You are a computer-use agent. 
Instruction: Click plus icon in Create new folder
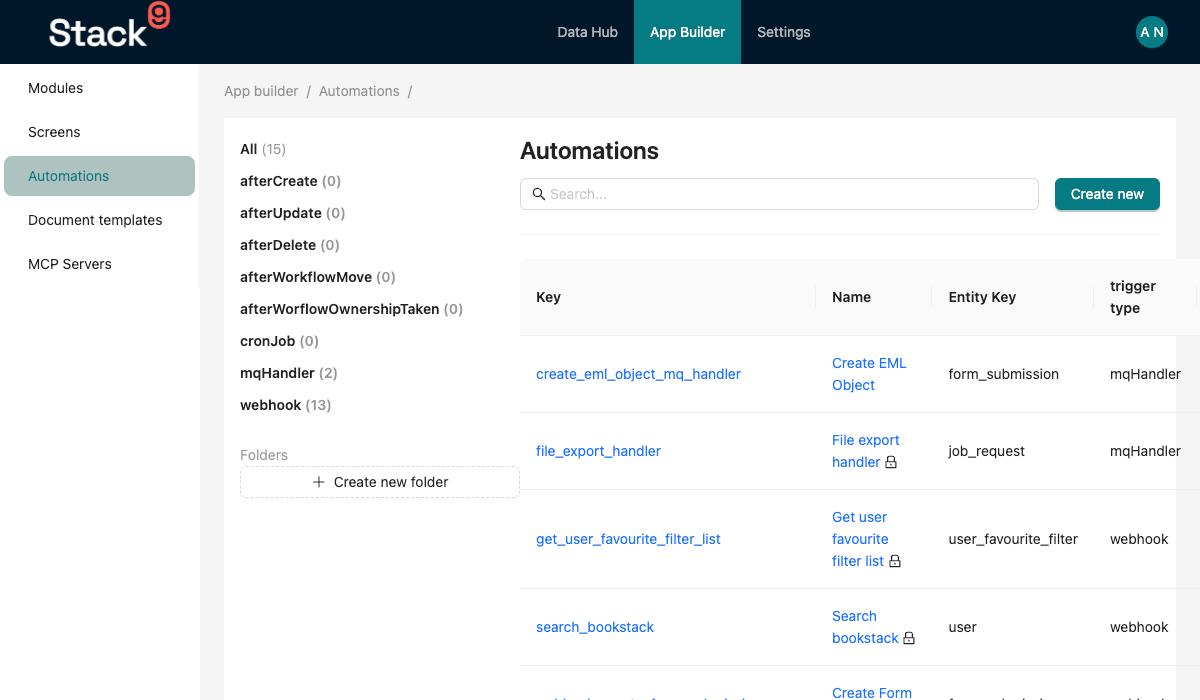point(319,482)
